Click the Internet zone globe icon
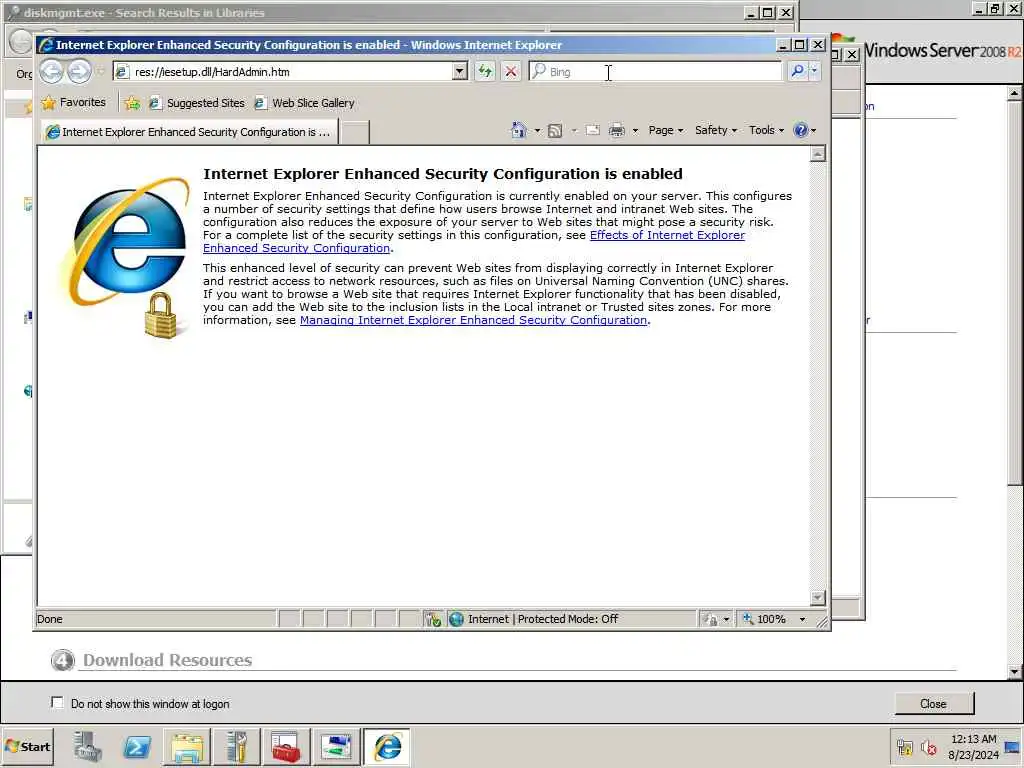 (456, 619)
